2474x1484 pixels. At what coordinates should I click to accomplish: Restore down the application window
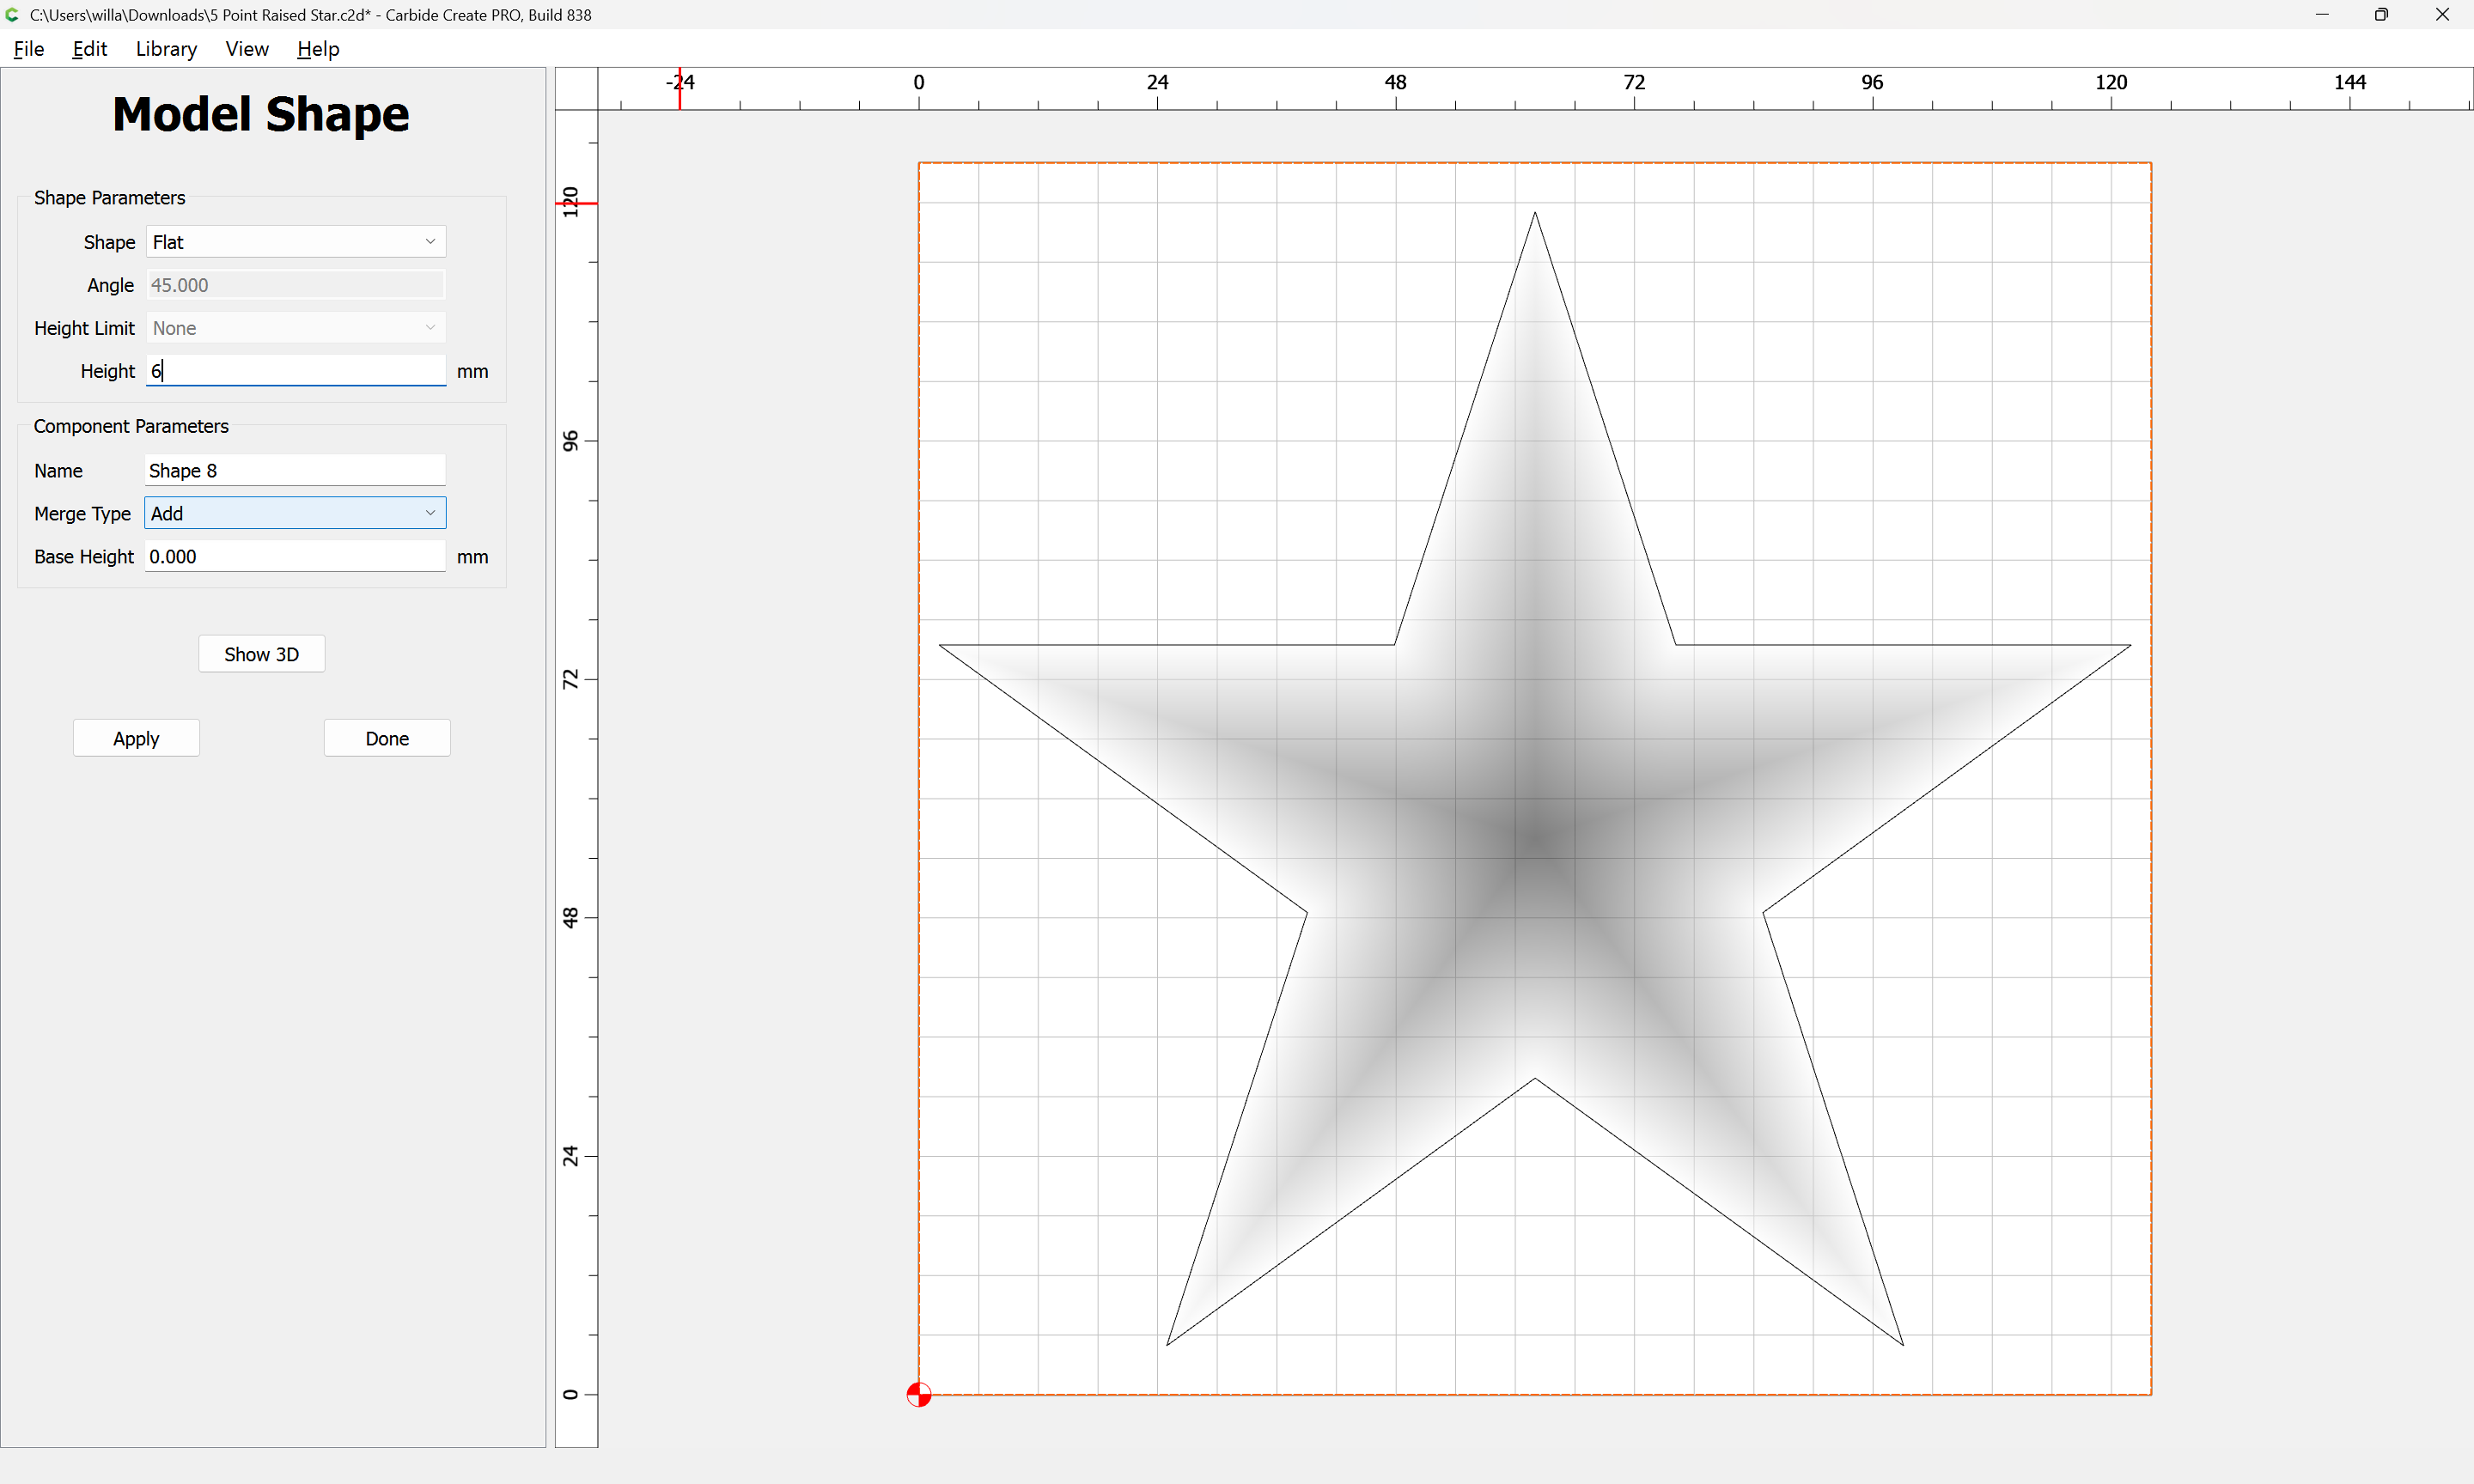pyautogui.click(x=2381, y=15)
